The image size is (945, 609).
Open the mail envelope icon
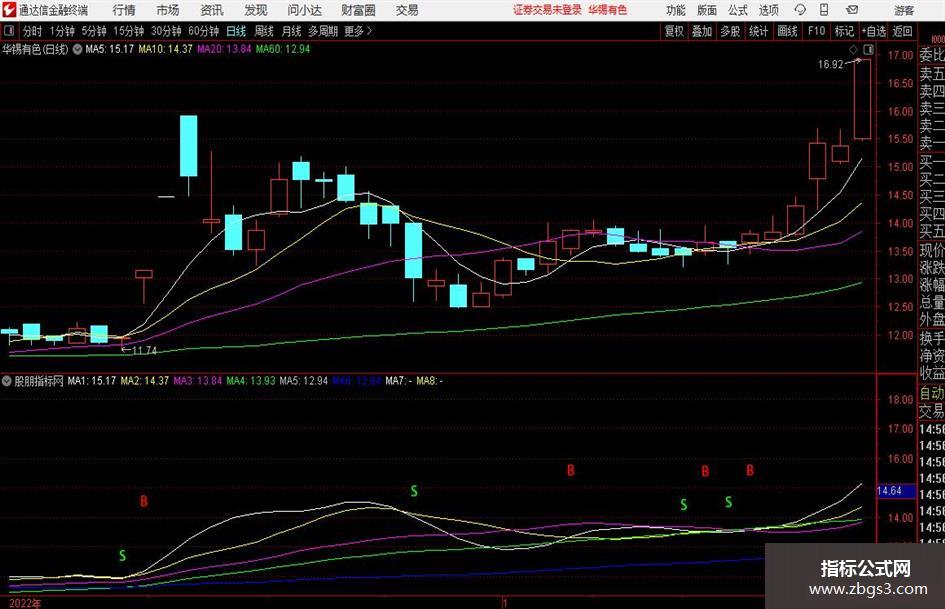(x=852, y=10)
